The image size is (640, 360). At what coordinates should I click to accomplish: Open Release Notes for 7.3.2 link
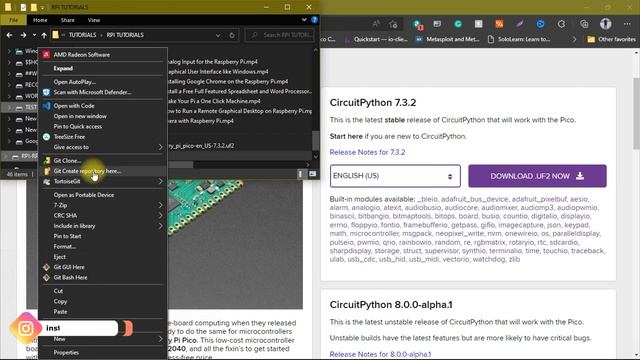pyautogui.click(x=367, y=152)
